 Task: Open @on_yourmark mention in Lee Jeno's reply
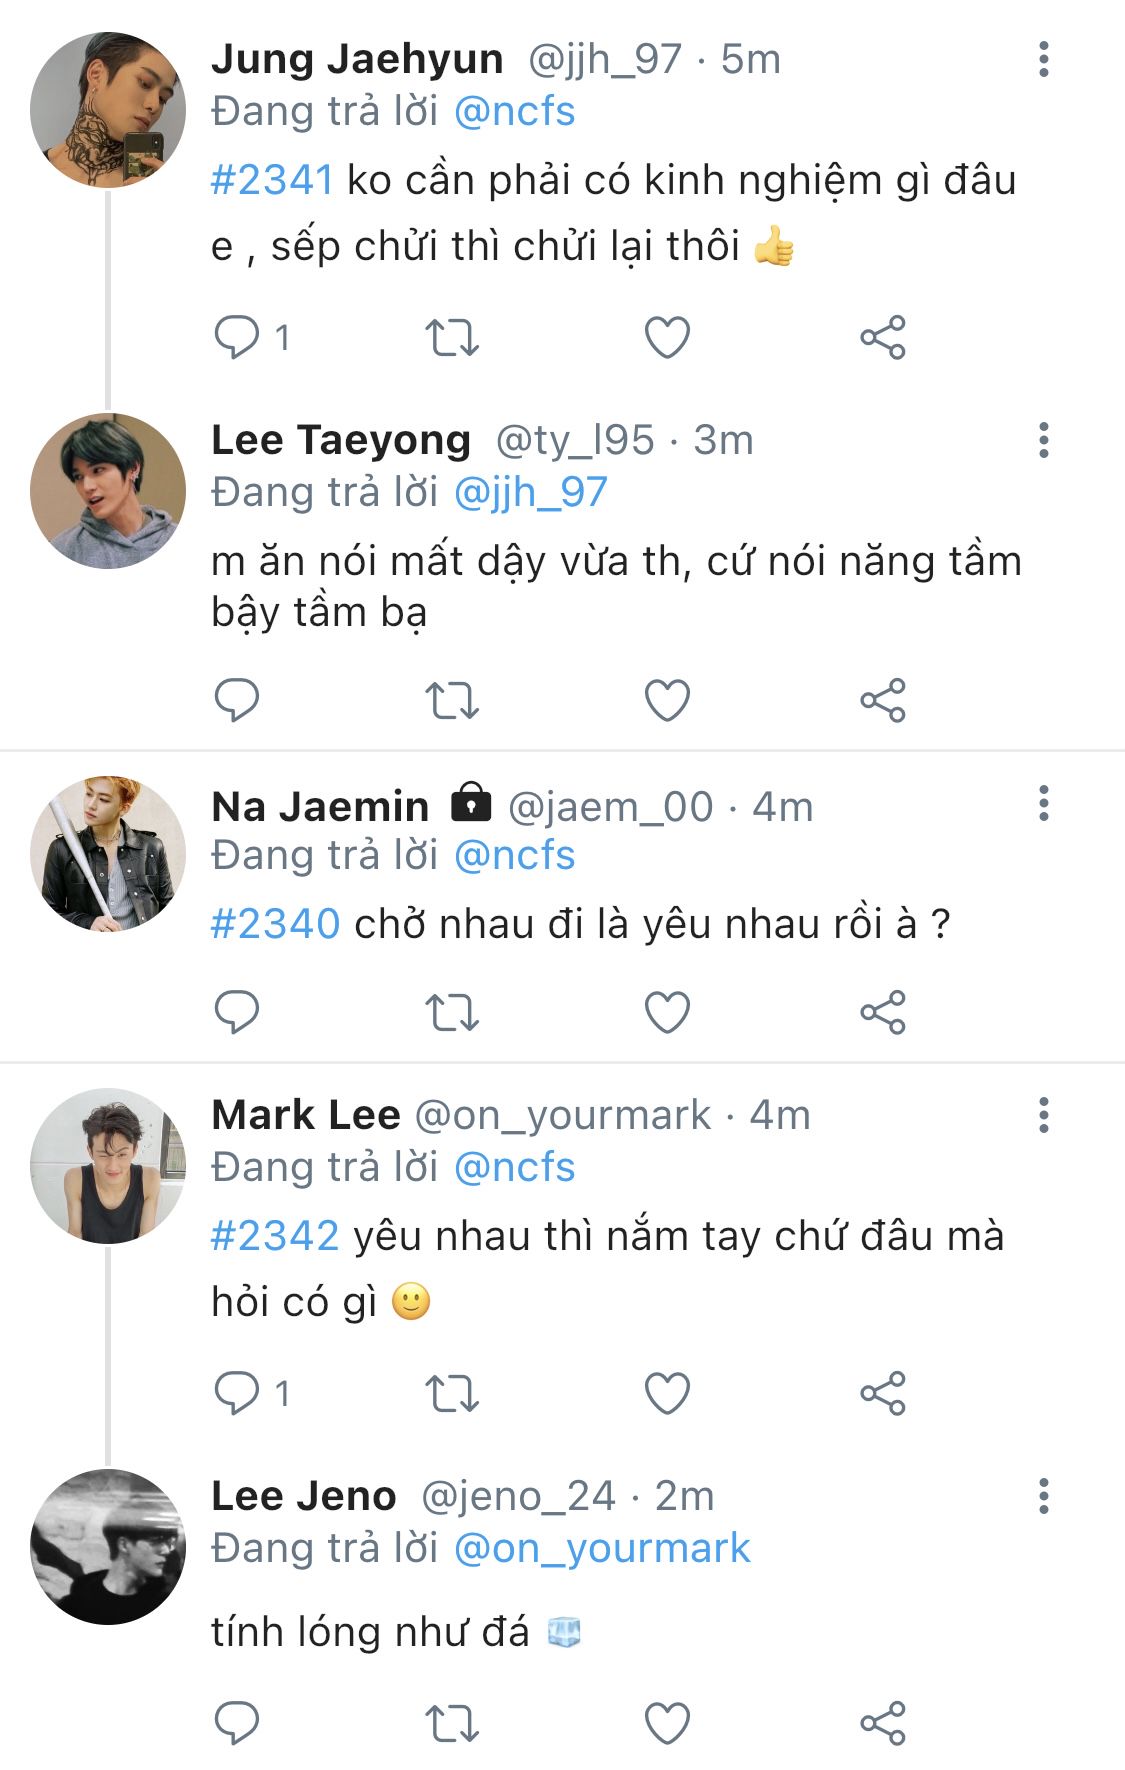click(601, 1548)
